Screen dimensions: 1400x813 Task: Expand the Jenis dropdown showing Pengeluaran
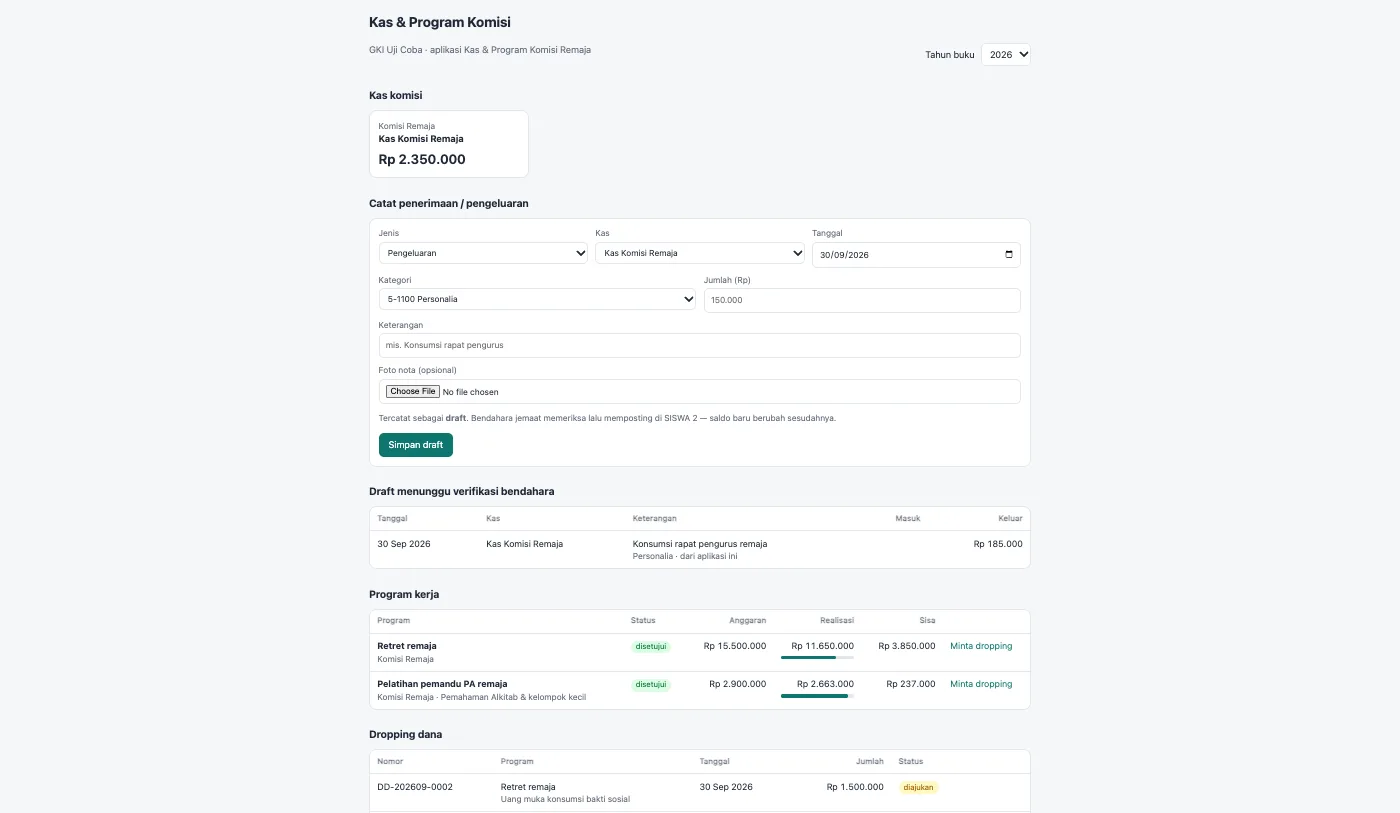pos(483,254)
